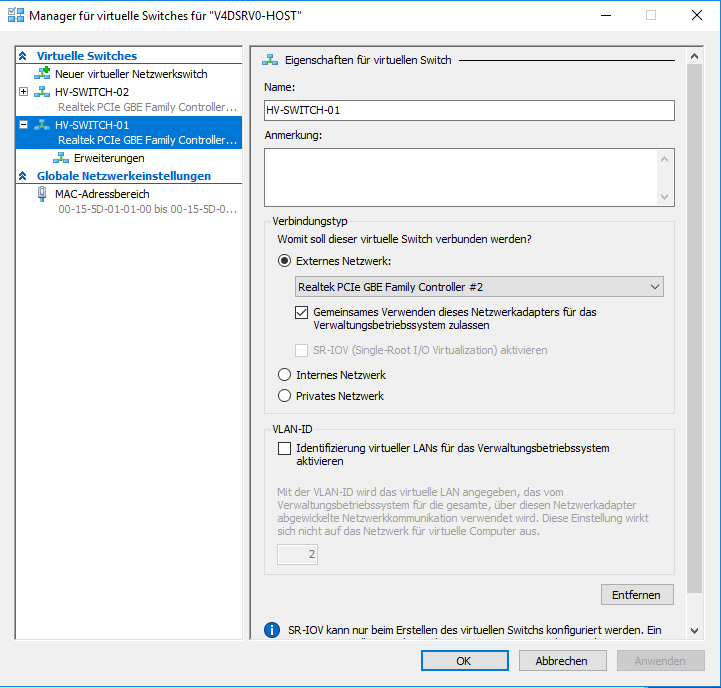Collapse the HV-SWITCH-01 tree node
Image resolution: width=721 pixels, height=688 pixels.
(x=23, y=125)
